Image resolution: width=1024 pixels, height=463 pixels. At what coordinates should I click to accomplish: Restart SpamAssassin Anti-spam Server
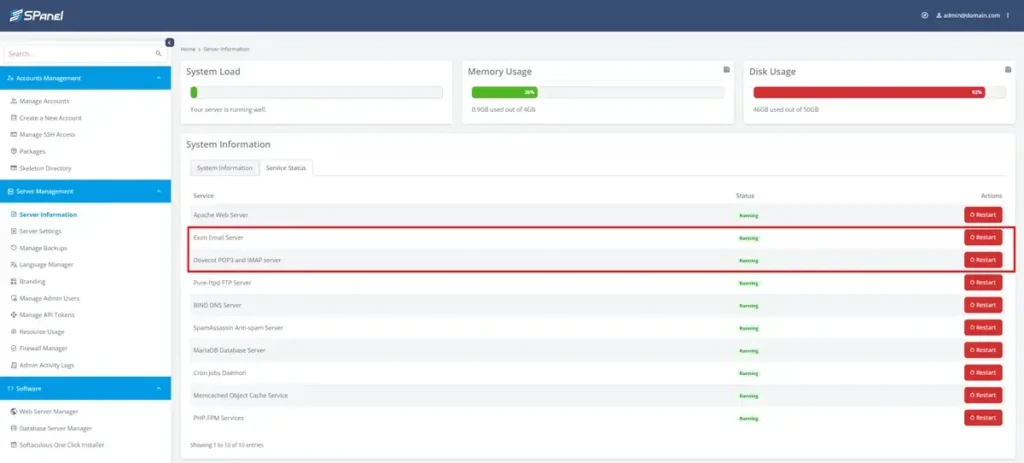click(x=983, y=327)
